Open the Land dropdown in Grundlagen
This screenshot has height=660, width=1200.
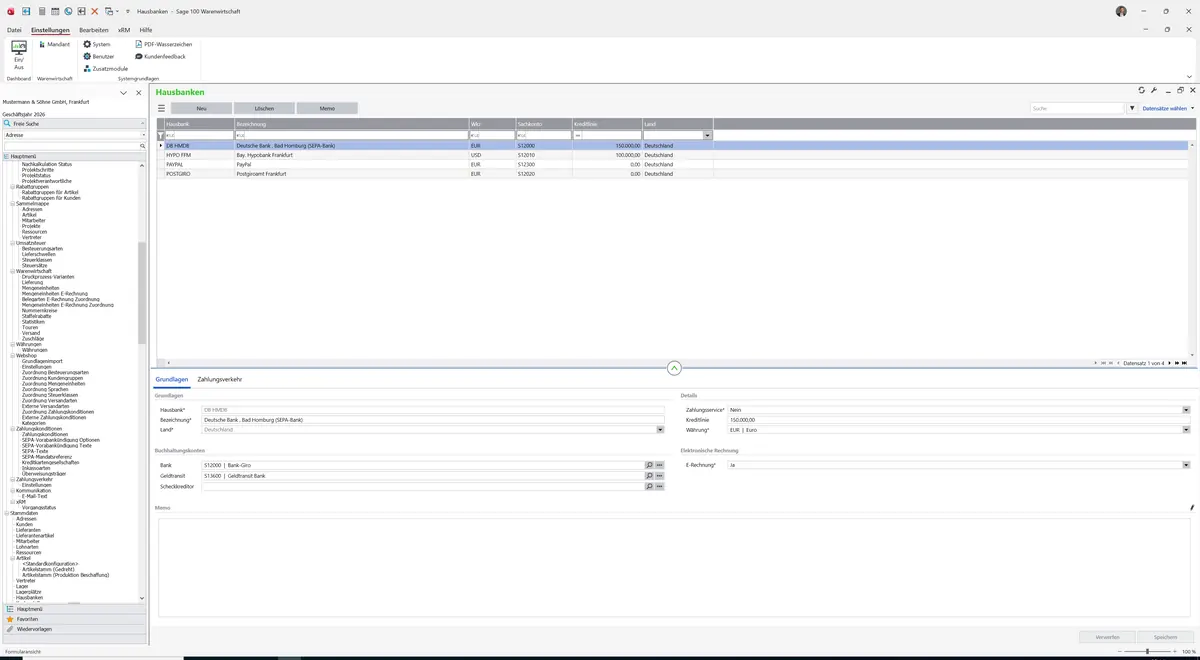tap(660, 430)
